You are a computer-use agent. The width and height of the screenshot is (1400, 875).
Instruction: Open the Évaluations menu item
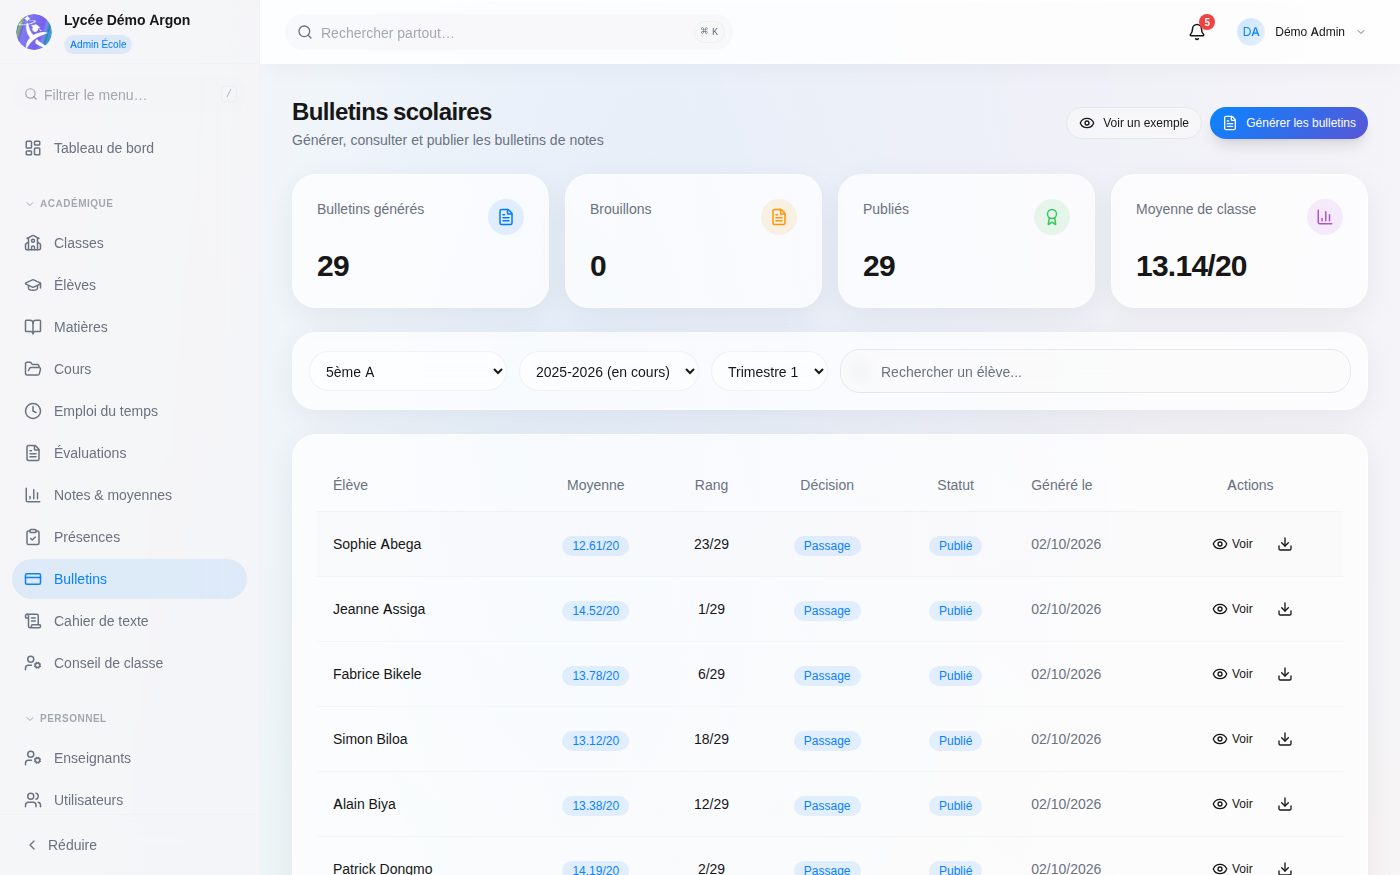tap(129, 453)
